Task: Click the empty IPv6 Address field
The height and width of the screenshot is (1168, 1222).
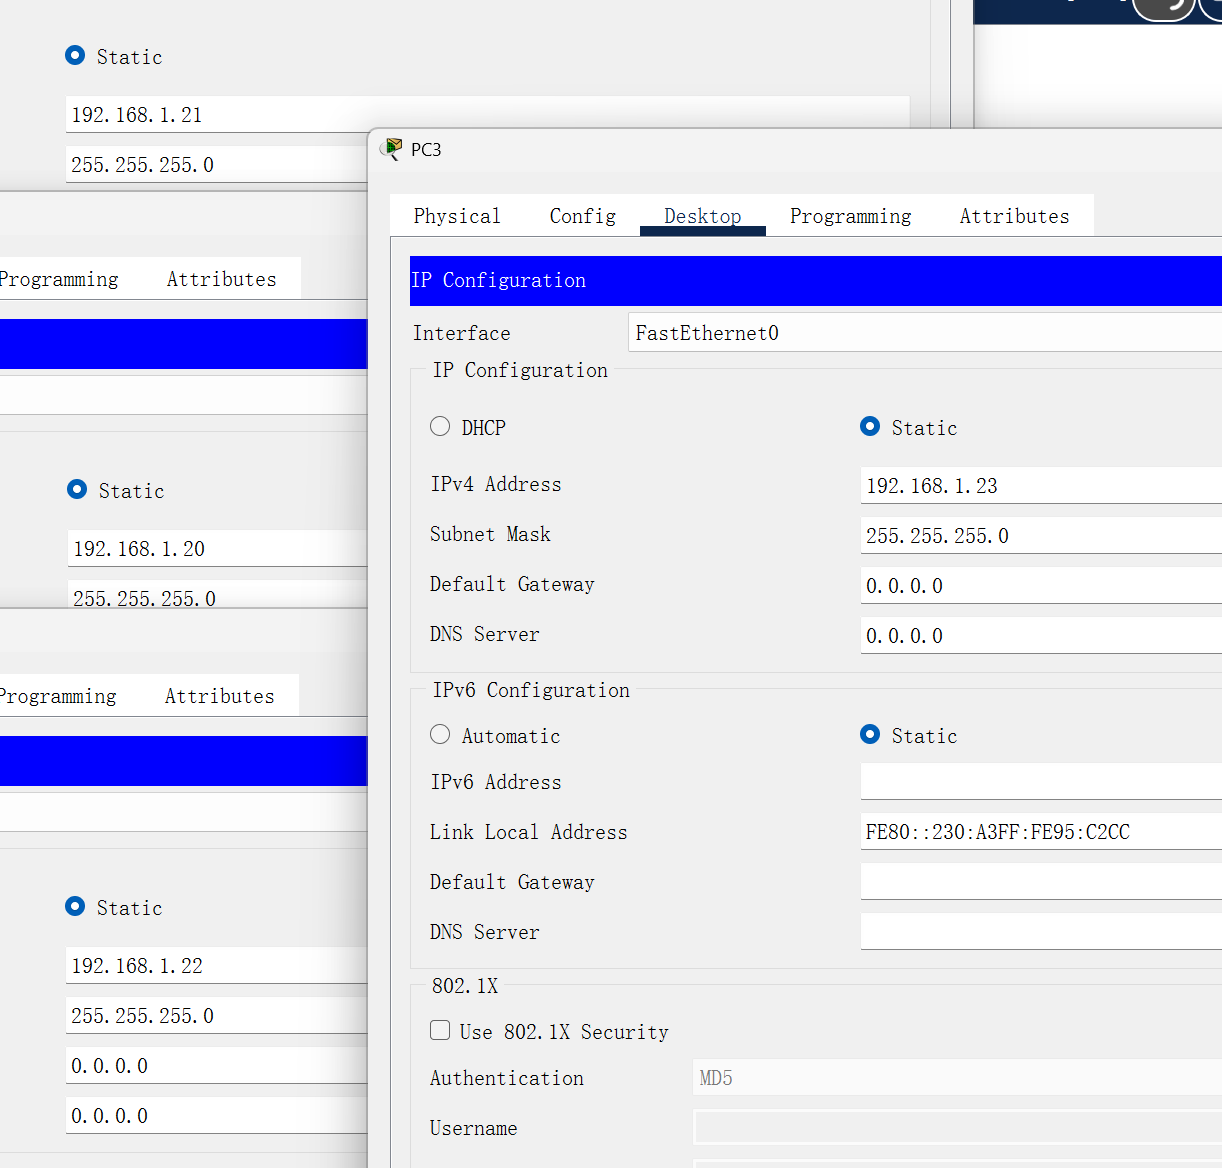Action: [x=1041, y=782]
